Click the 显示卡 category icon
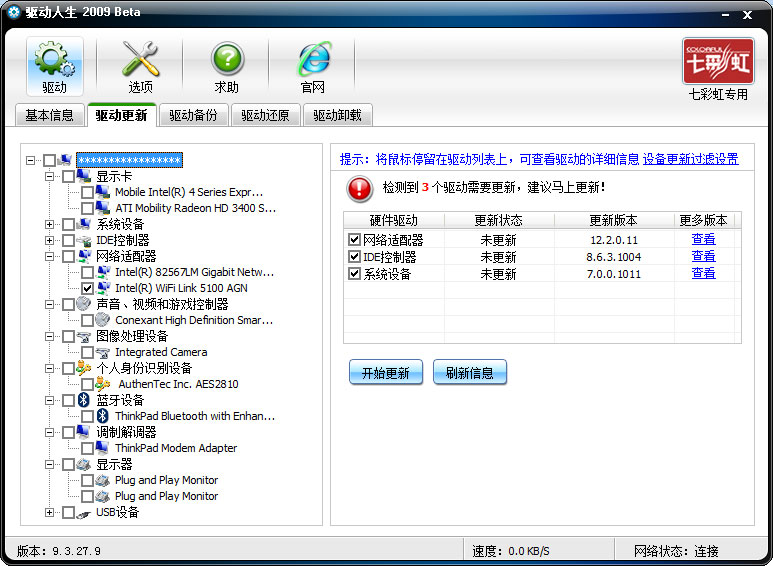This screenshot has width=773, height=566. click(x=84, y=176)
